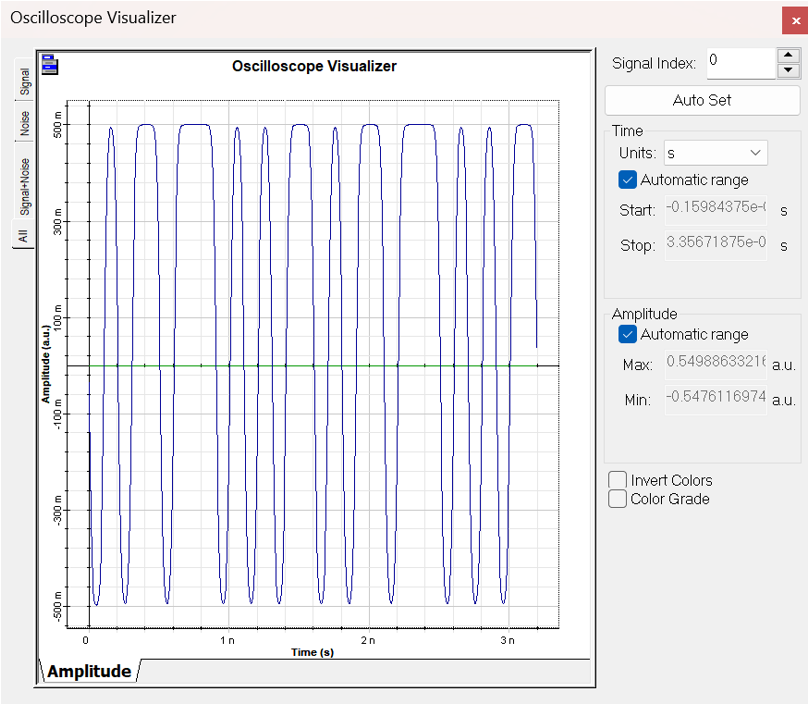Viewport: 810px width, 709px height.
Task: Select the All tab
Action: pos(24,236)
